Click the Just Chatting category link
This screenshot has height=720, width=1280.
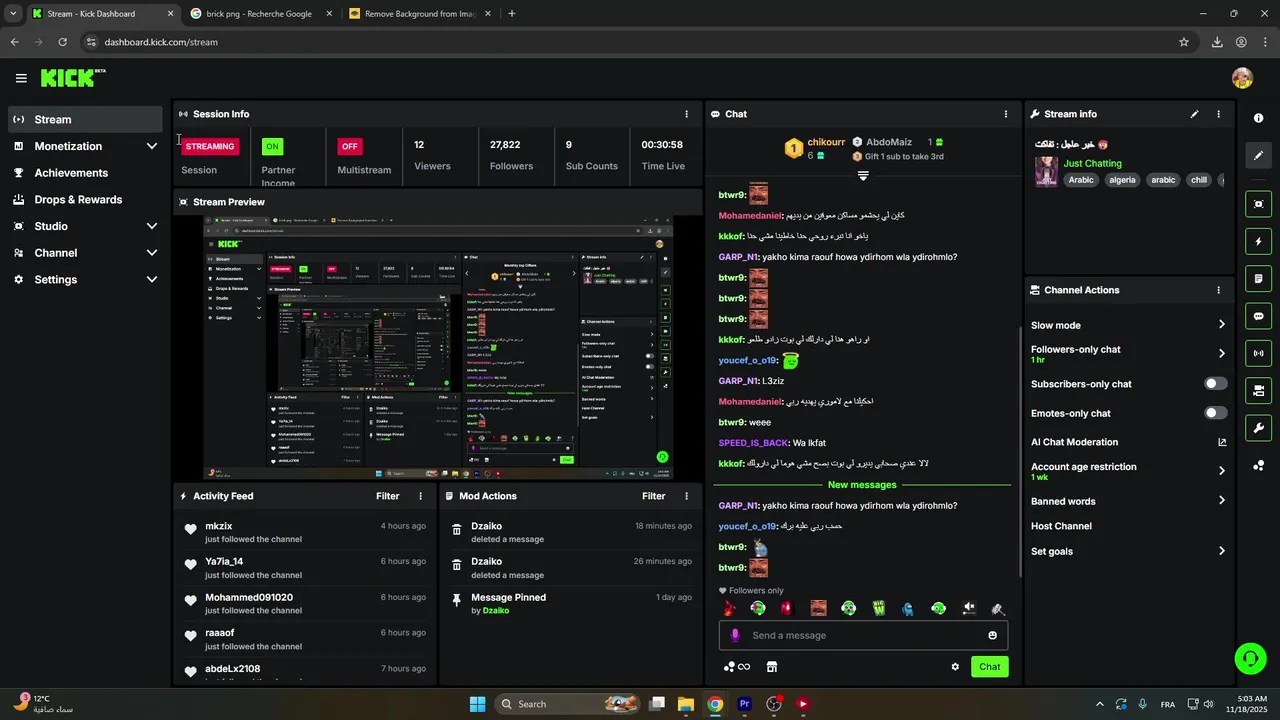click(x=1092, y=163)
